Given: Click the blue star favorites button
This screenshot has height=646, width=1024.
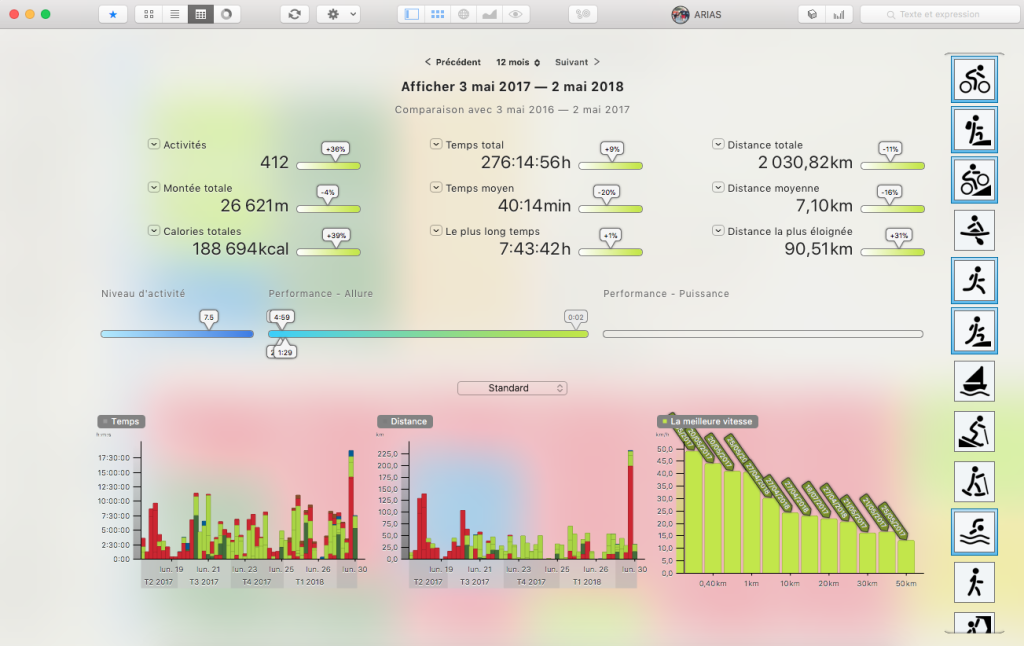Looking at the screenshot, I should point(113,15).
